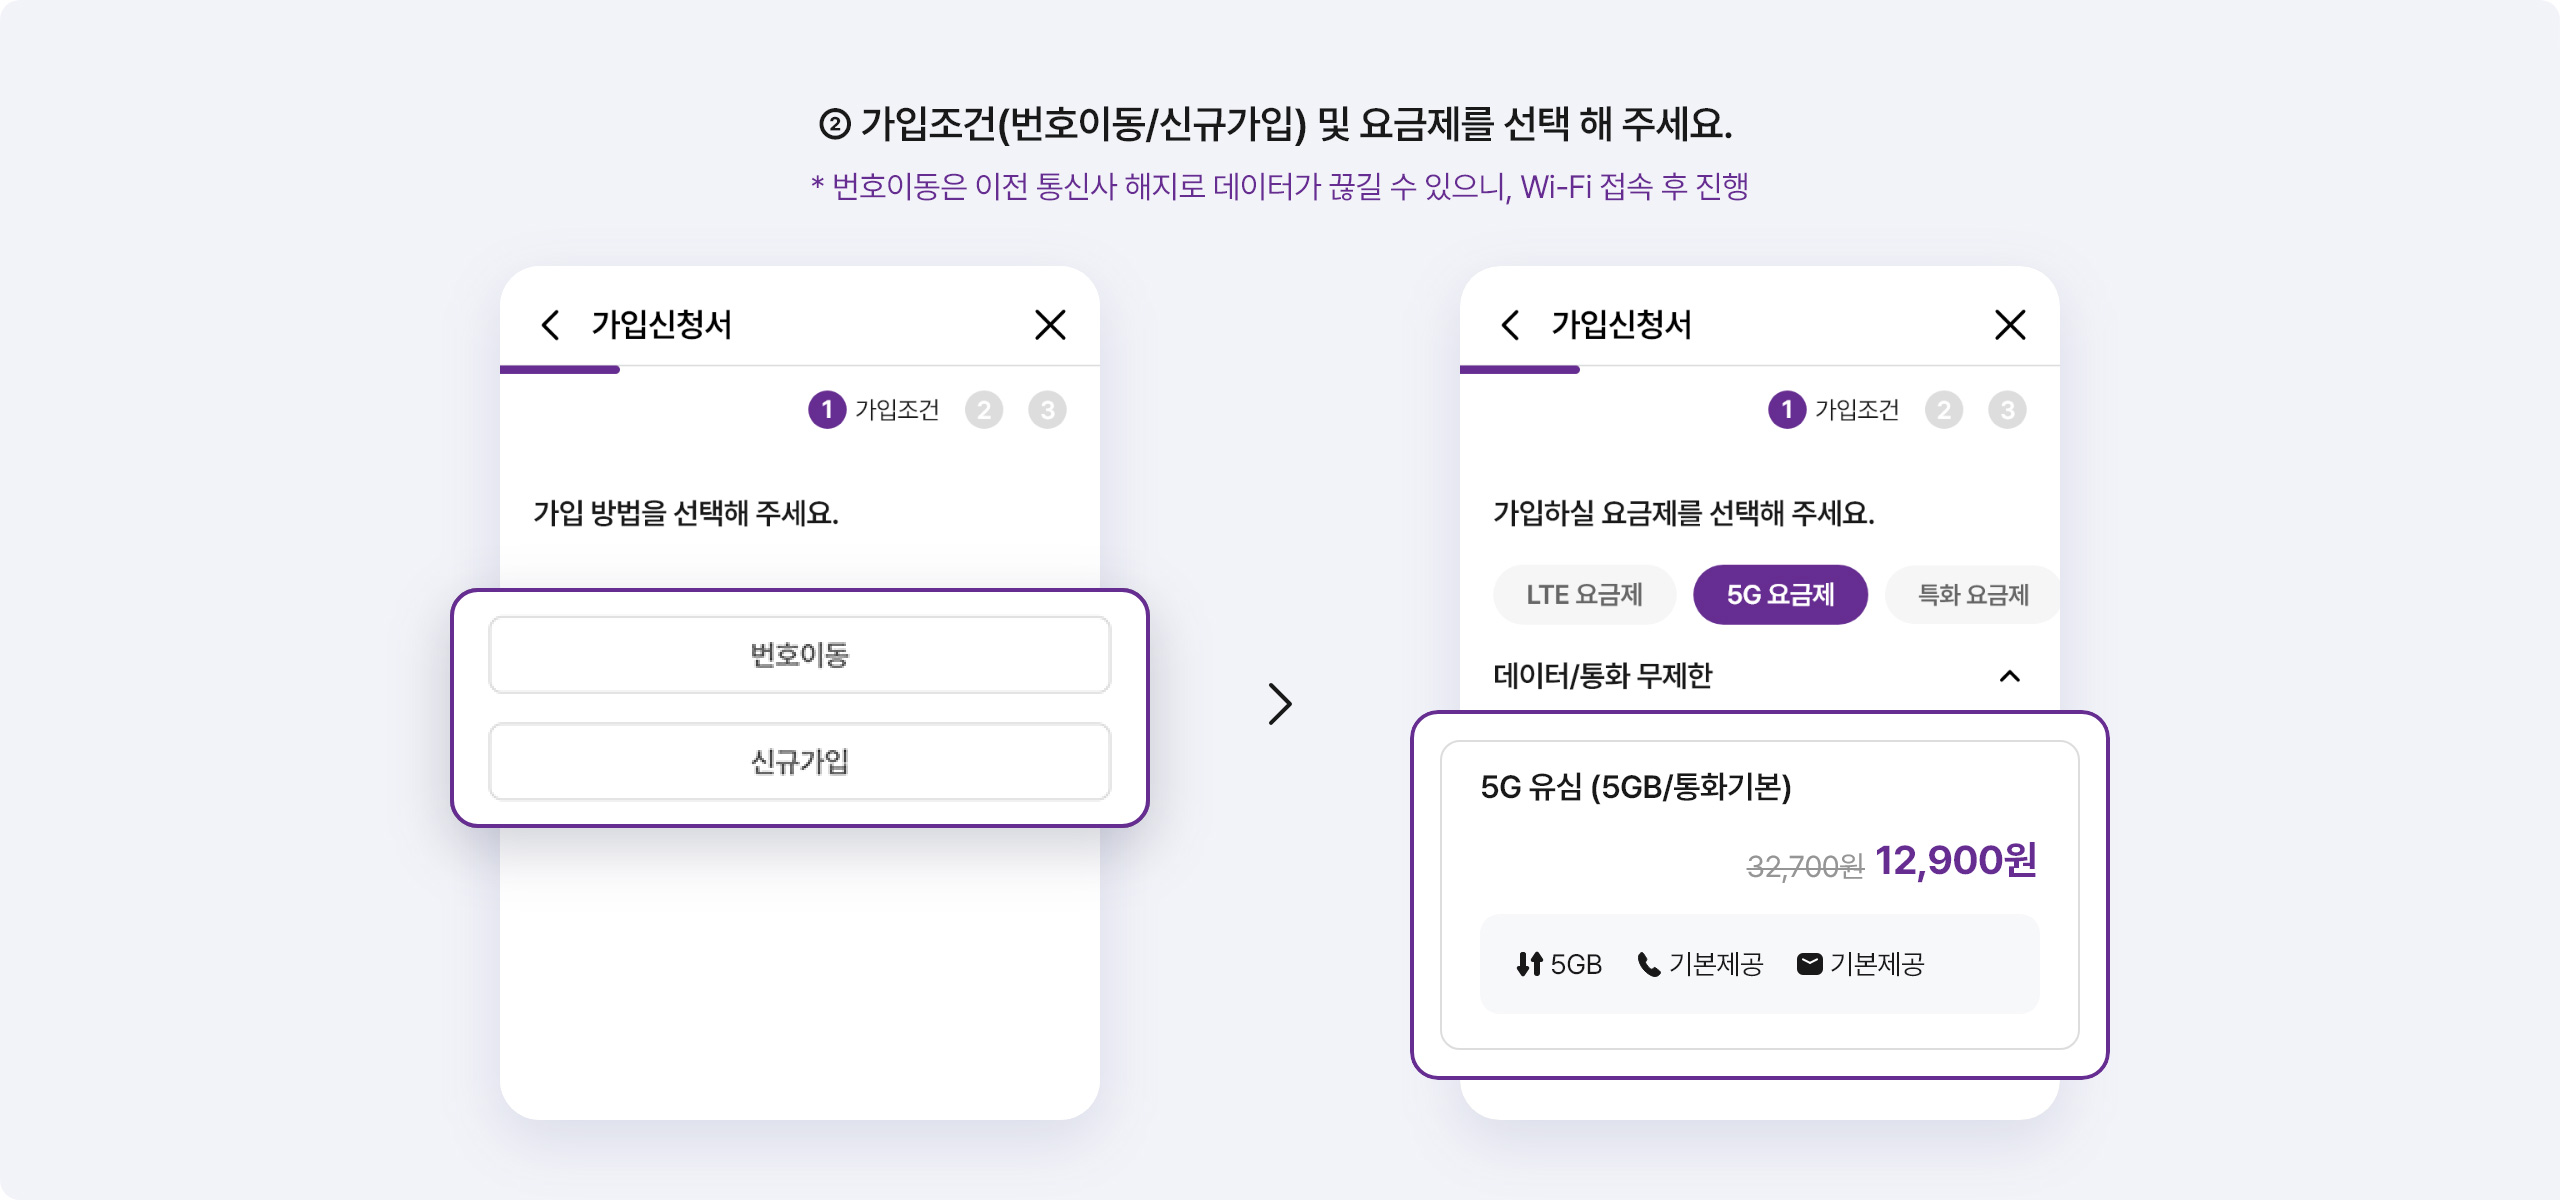Screen dimensions: 2560x1200
Task: Go back in the right 가입신청서 panel
Action: 1510,325
